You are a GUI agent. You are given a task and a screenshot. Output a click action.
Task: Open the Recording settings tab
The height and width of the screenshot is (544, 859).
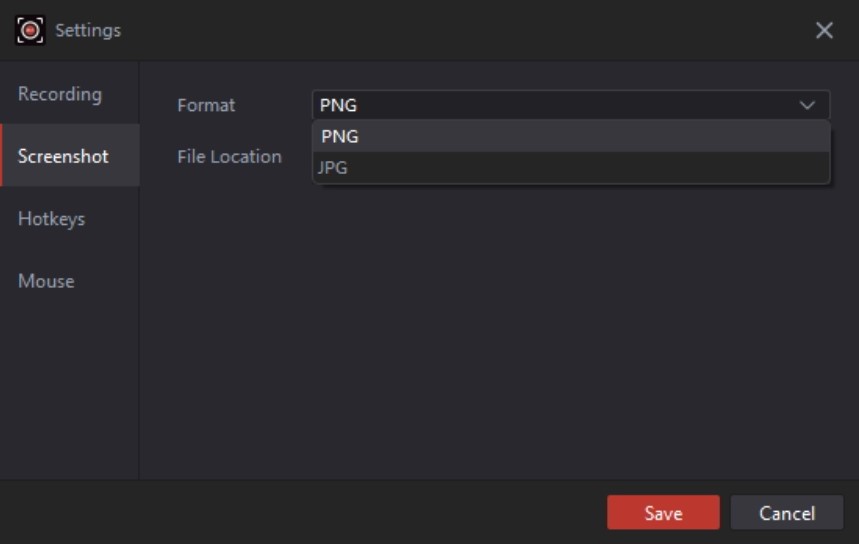point(60,94)
